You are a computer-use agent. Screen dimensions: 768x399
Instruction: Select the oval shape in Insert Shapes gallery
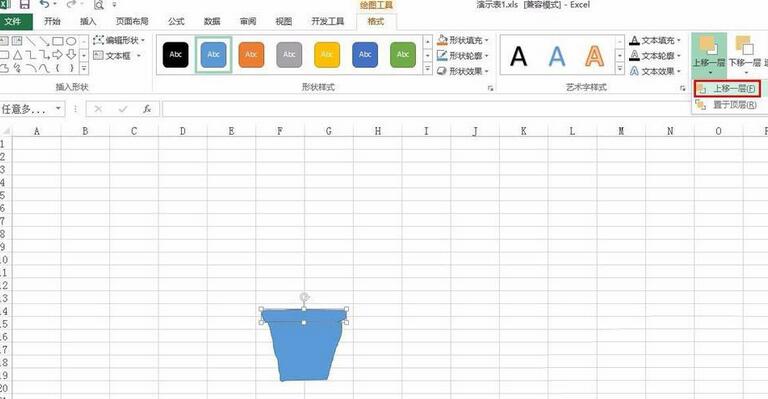[71, 41]
